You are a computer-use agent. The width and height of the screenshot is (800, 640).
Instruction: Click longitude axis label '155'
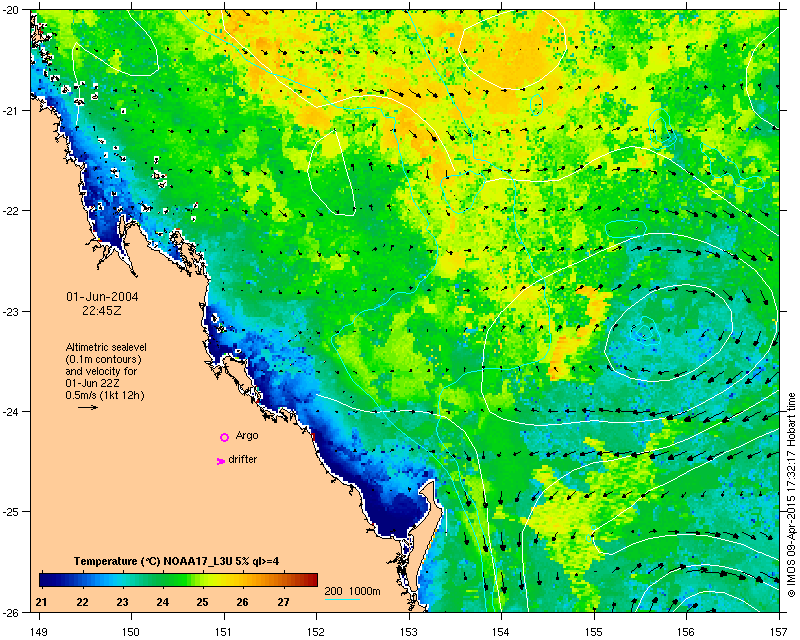[594, 632]
